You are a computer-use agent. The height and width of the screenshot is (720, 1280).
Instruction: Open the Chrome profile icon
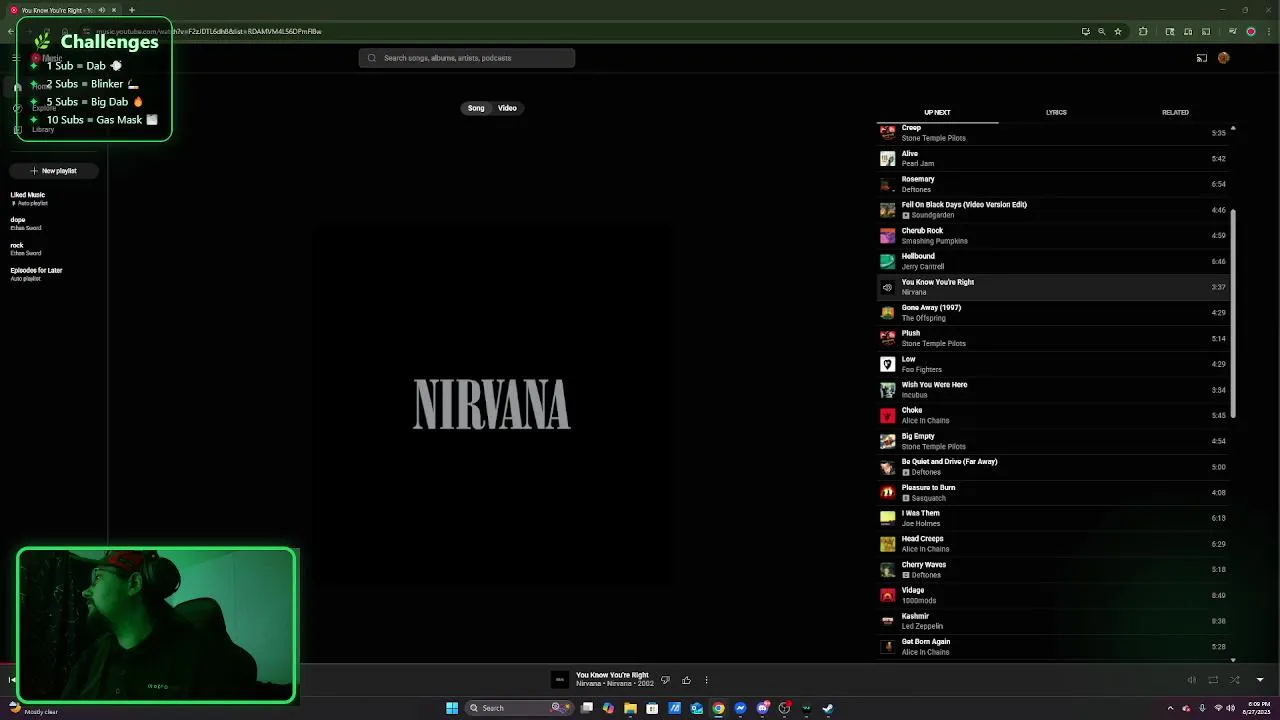[1250, 31]
